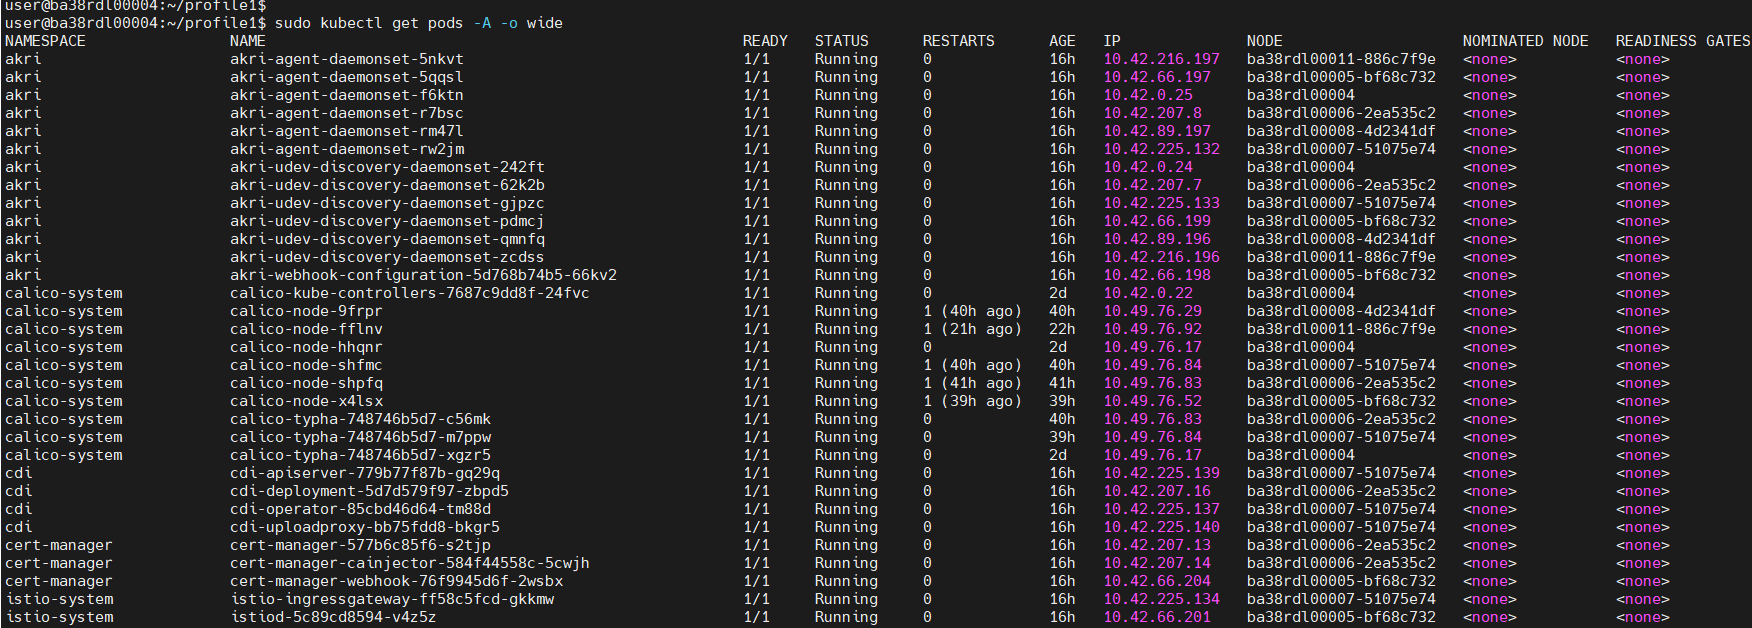The height and width of the screenshot is (628, 1752).
Task: Select restart value '1 (41h ago)'
Action: click(x=973, y=383)
